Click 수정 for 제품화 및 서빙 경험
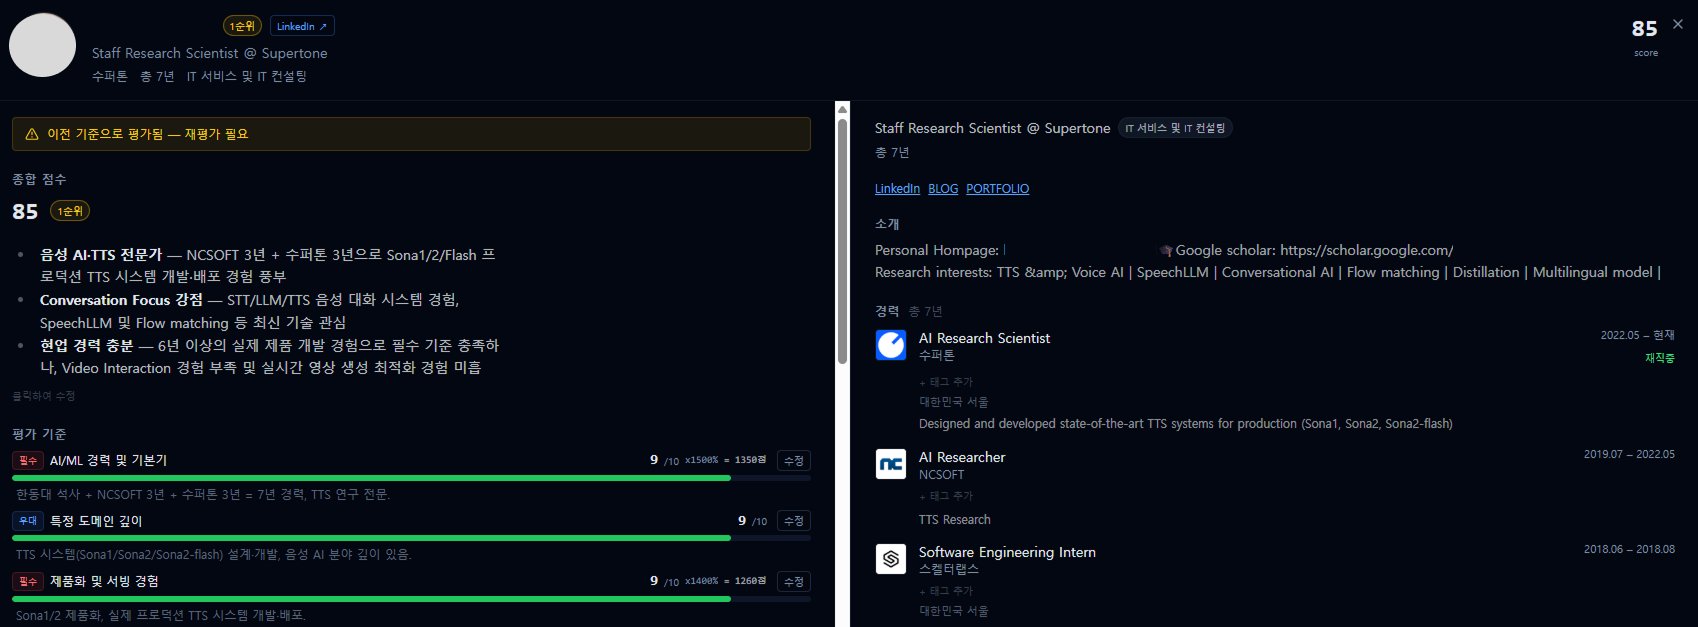This screenshot has width=1698, height=627. click(794, 582)
